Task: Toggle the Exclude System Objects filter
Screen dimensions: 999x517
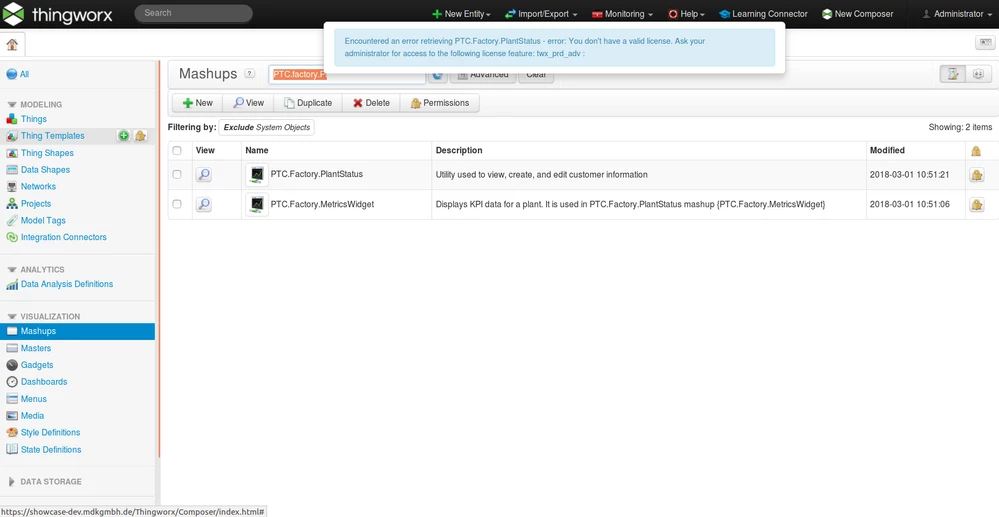Action: click(266, 127)
